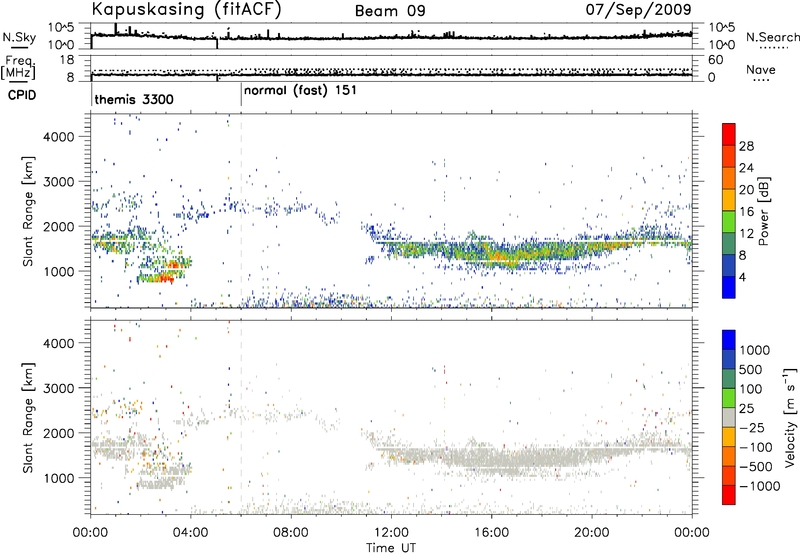This screenshot has width=800, height=554.
Task: Click the dark blue top of the velocity colorbar
Action: click(x=729, y=340)
